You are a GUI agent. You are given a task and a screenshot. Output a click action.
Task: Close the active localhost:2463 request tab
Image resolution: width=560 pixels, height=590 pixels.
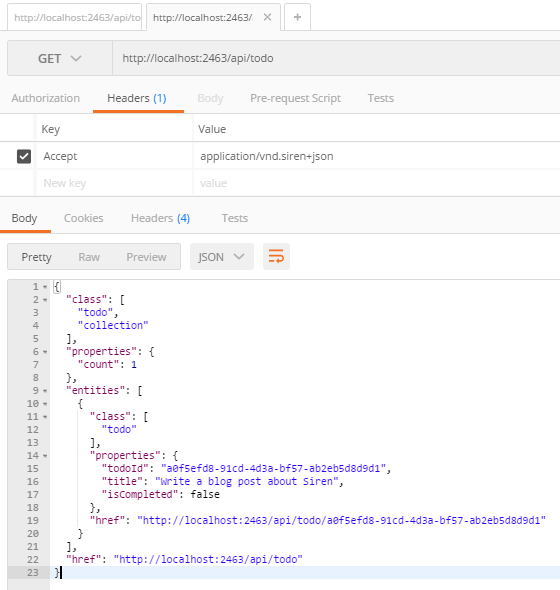pos(267,17)
